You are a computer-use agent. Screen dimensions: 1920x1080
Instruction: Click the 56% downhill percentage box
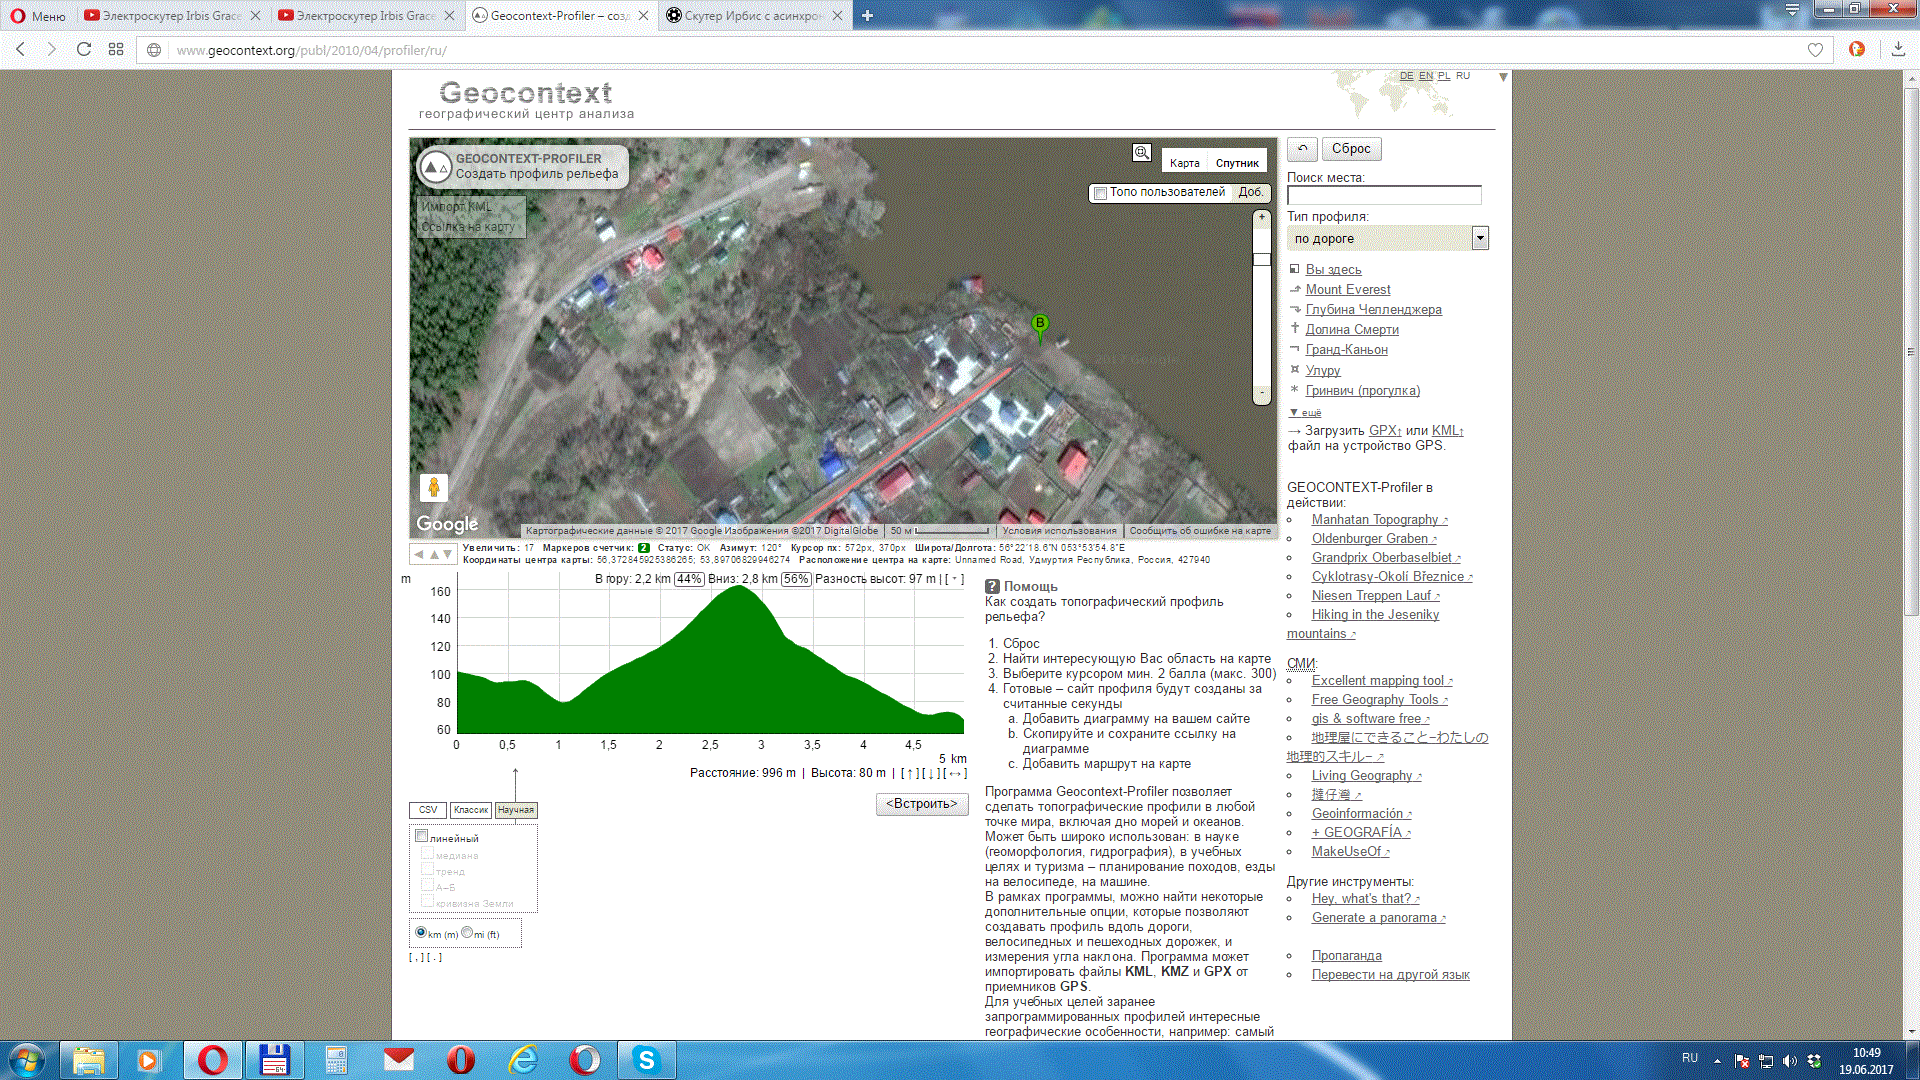point(796,579)
